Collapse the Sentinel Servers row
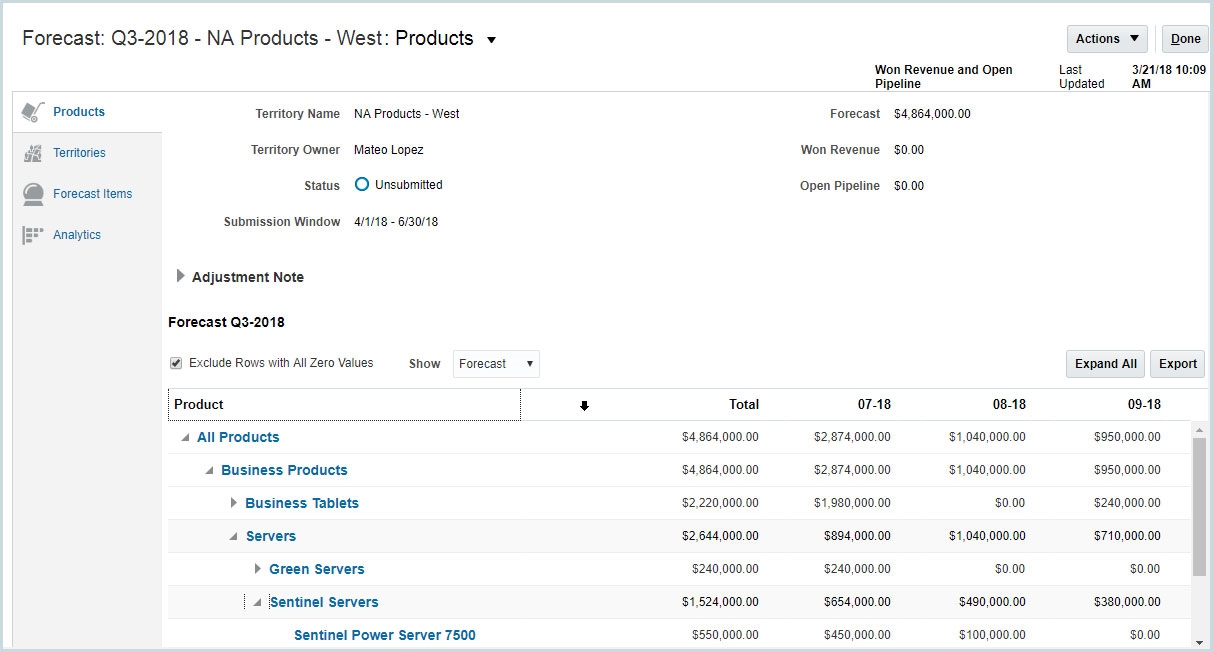Viewport: 1213px width, 652px height. coord(257,603)
